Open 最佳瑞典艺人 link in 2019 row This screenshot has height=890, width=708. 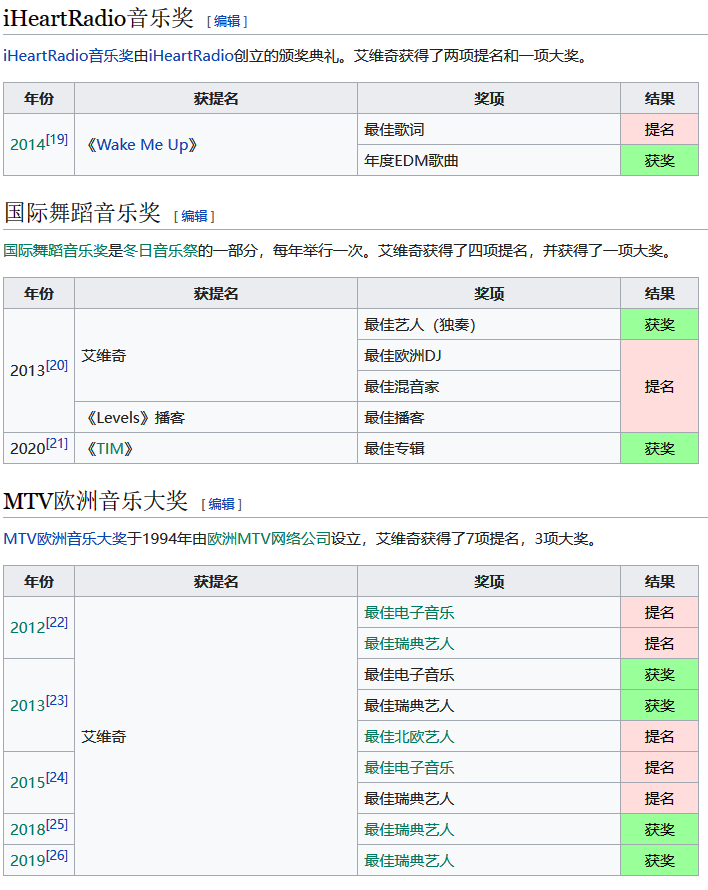pos(409,860)
